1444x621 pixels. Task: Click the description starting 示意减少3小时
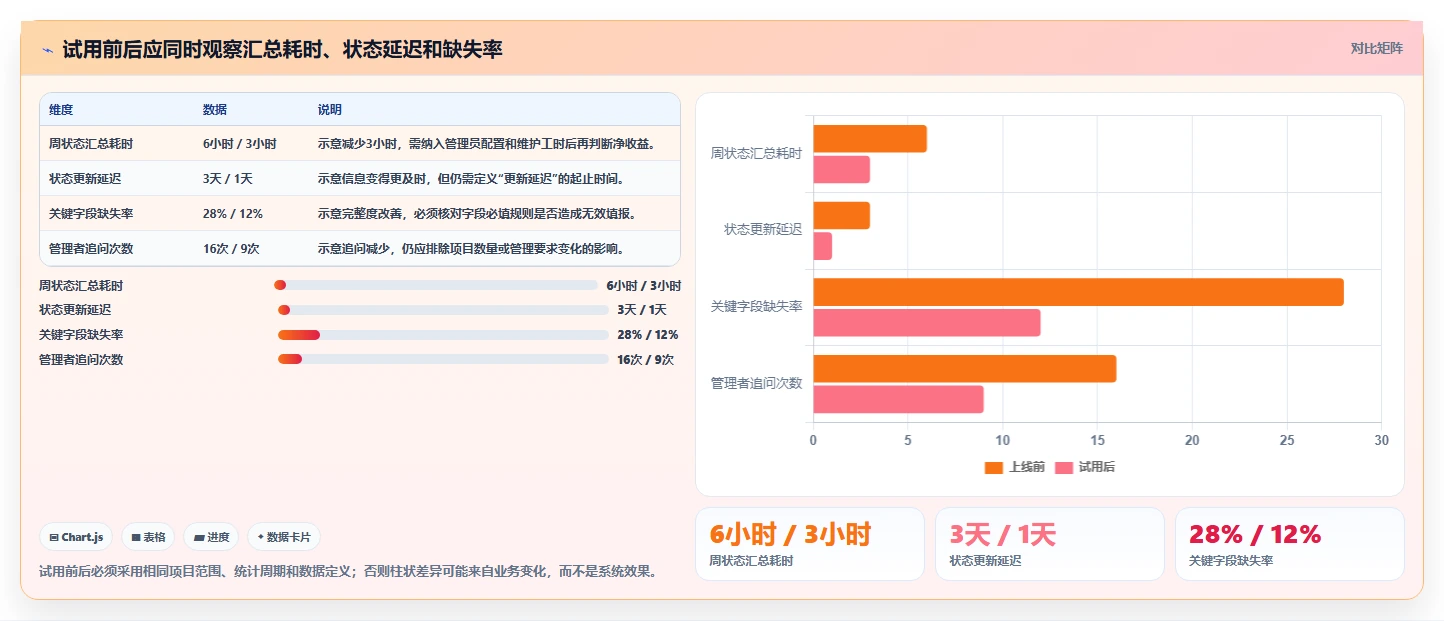487,144
